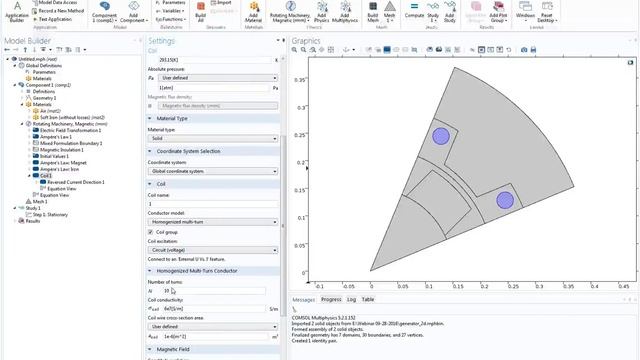640x360 pixels.
Task: Select Ampère's Law: Magnet node
Action: click(63, 163)
